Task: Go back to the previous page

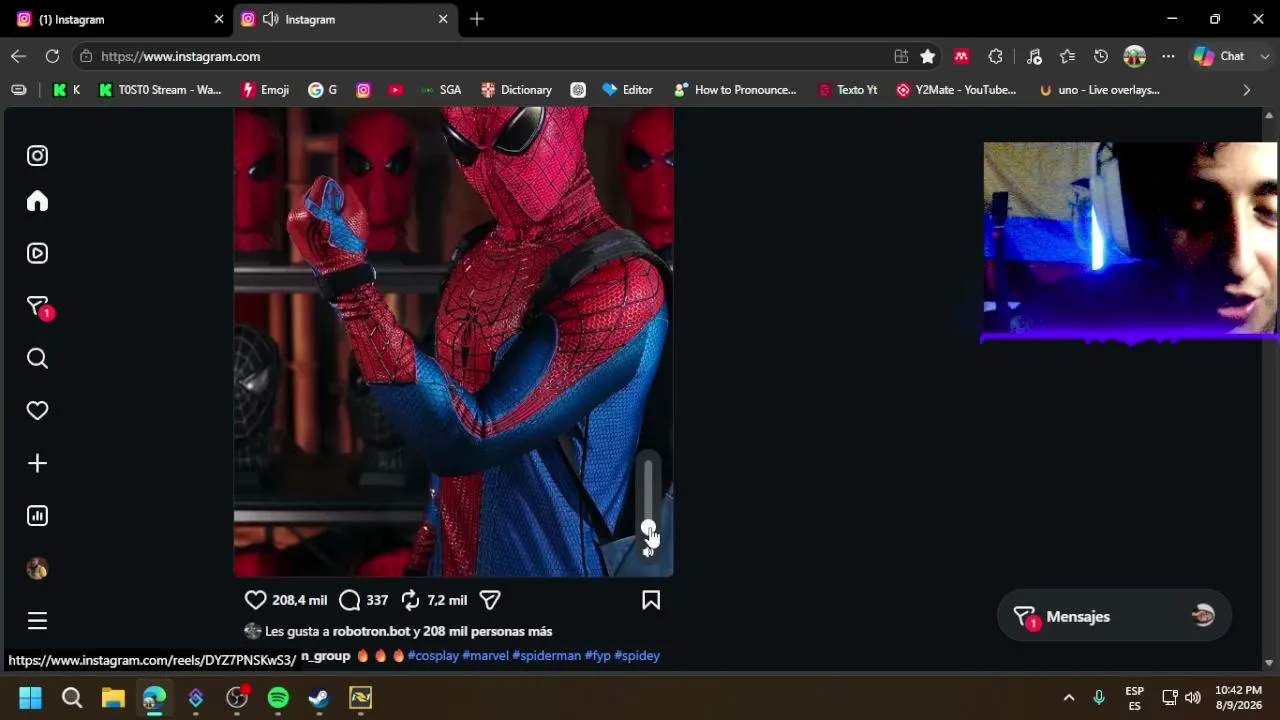Action: pos(18,56)
